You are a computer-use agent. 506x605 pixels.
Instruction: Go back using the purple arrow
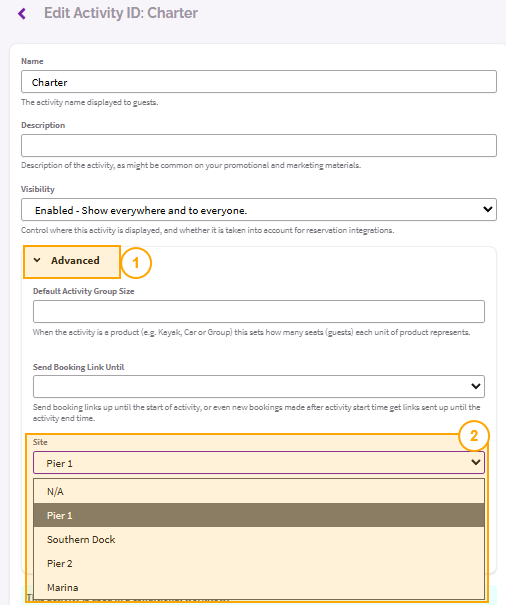pos(22,14)
